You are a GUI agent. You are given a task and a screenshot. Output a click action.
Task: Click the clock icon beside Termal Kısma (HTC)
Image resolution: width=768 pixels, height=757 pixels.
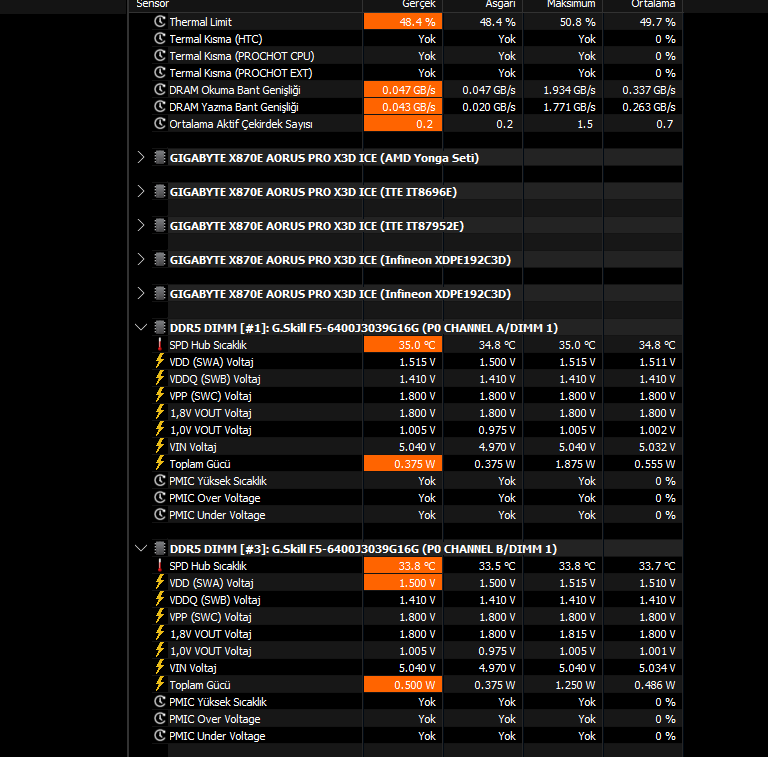click(x=160, y=39)
